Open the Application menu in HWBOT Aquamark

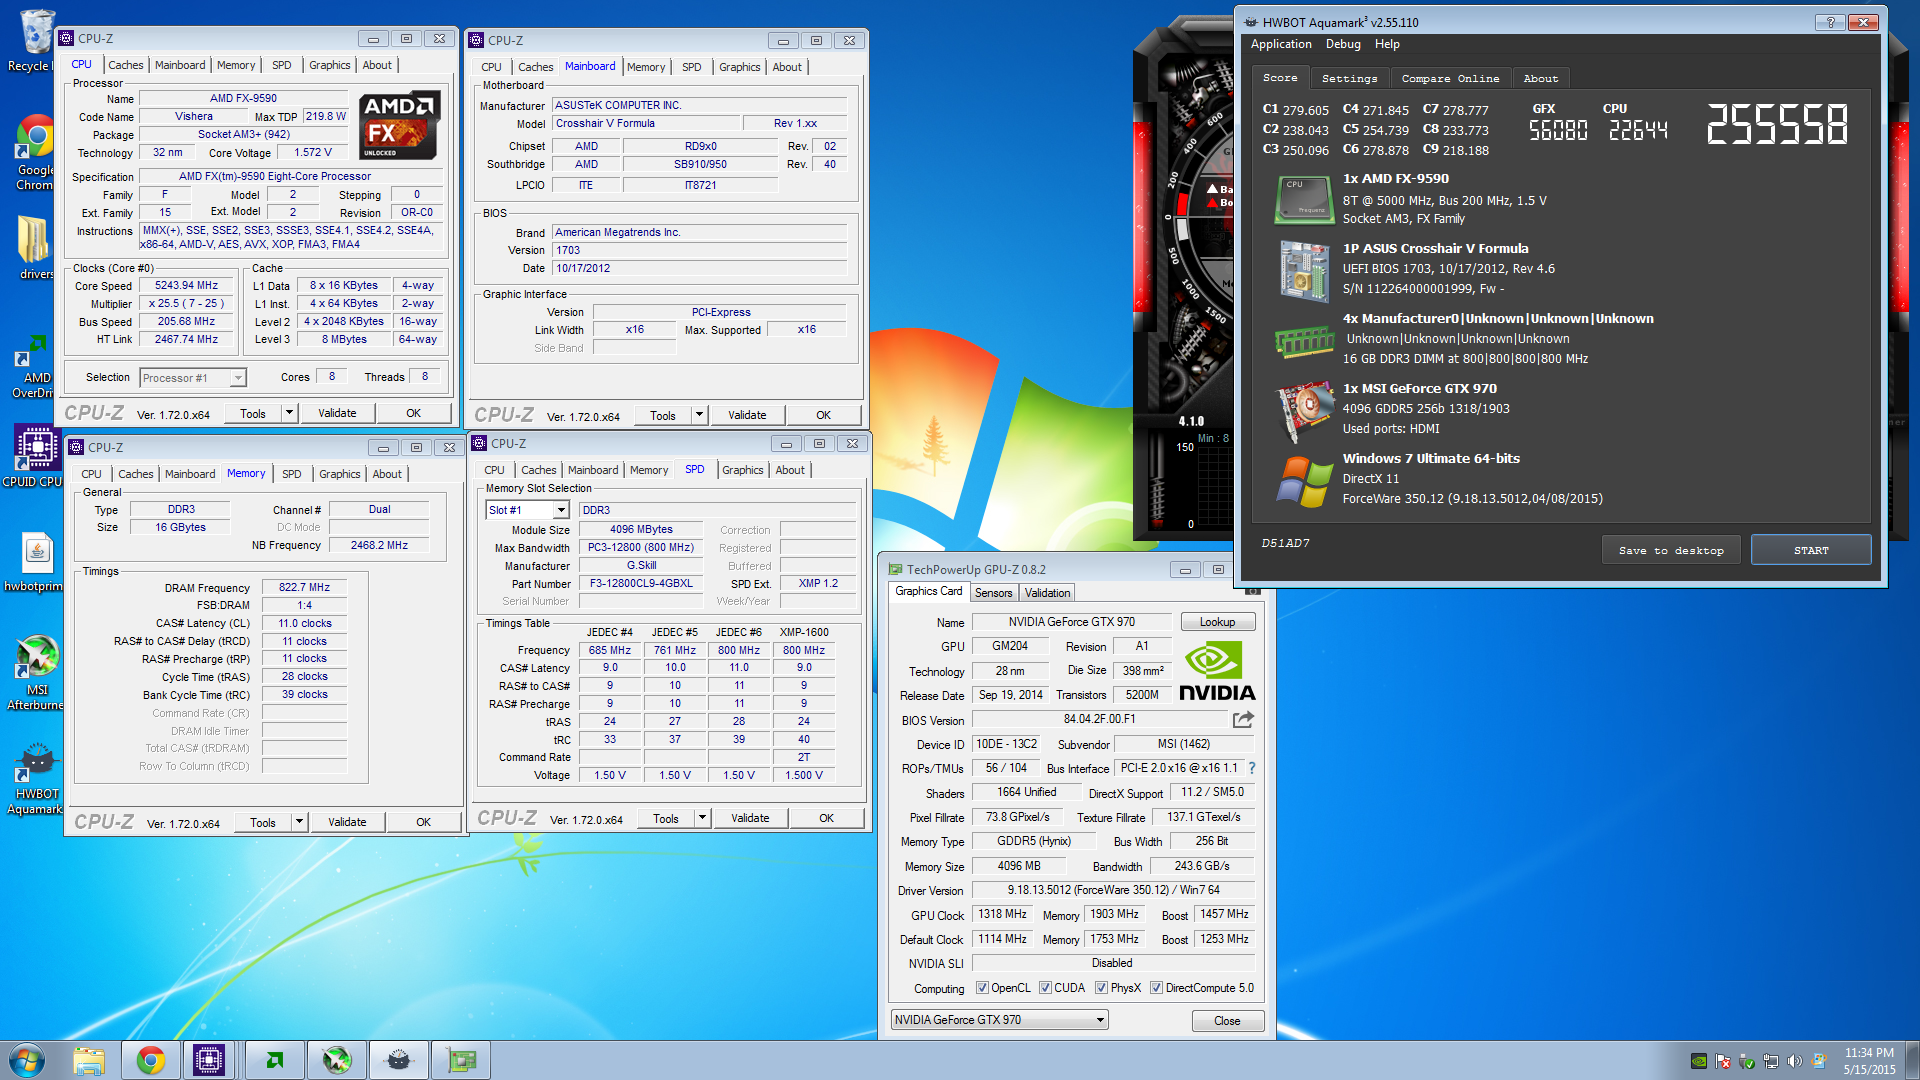[1281, 44]
